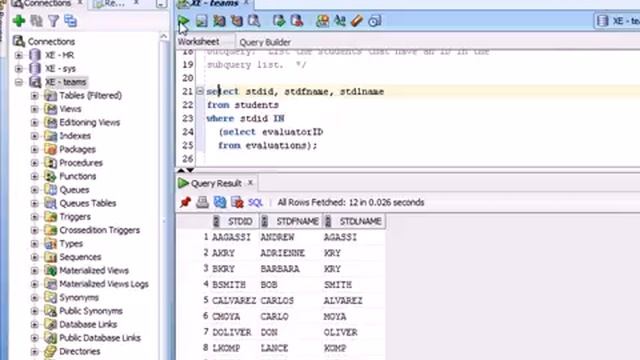The height and width of the screenshot is (360, 640).
Task: Open the XE - teams connection dropdown
Action: coord(618,21)
